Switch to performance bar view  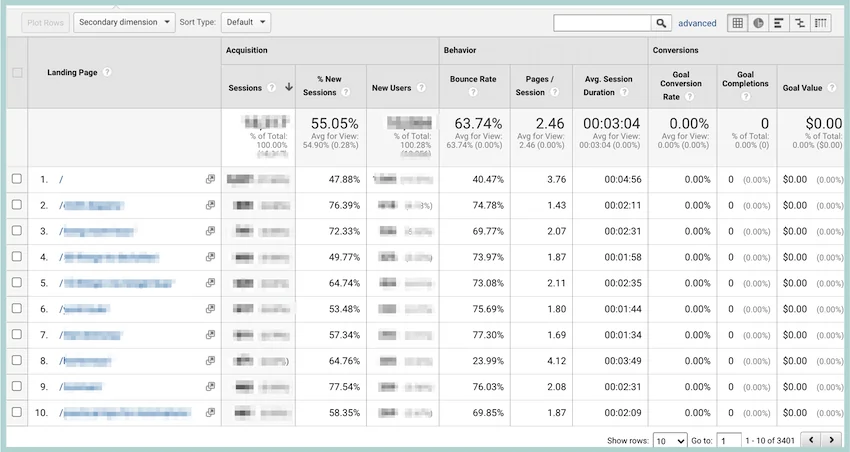click(x=778, y=23)
